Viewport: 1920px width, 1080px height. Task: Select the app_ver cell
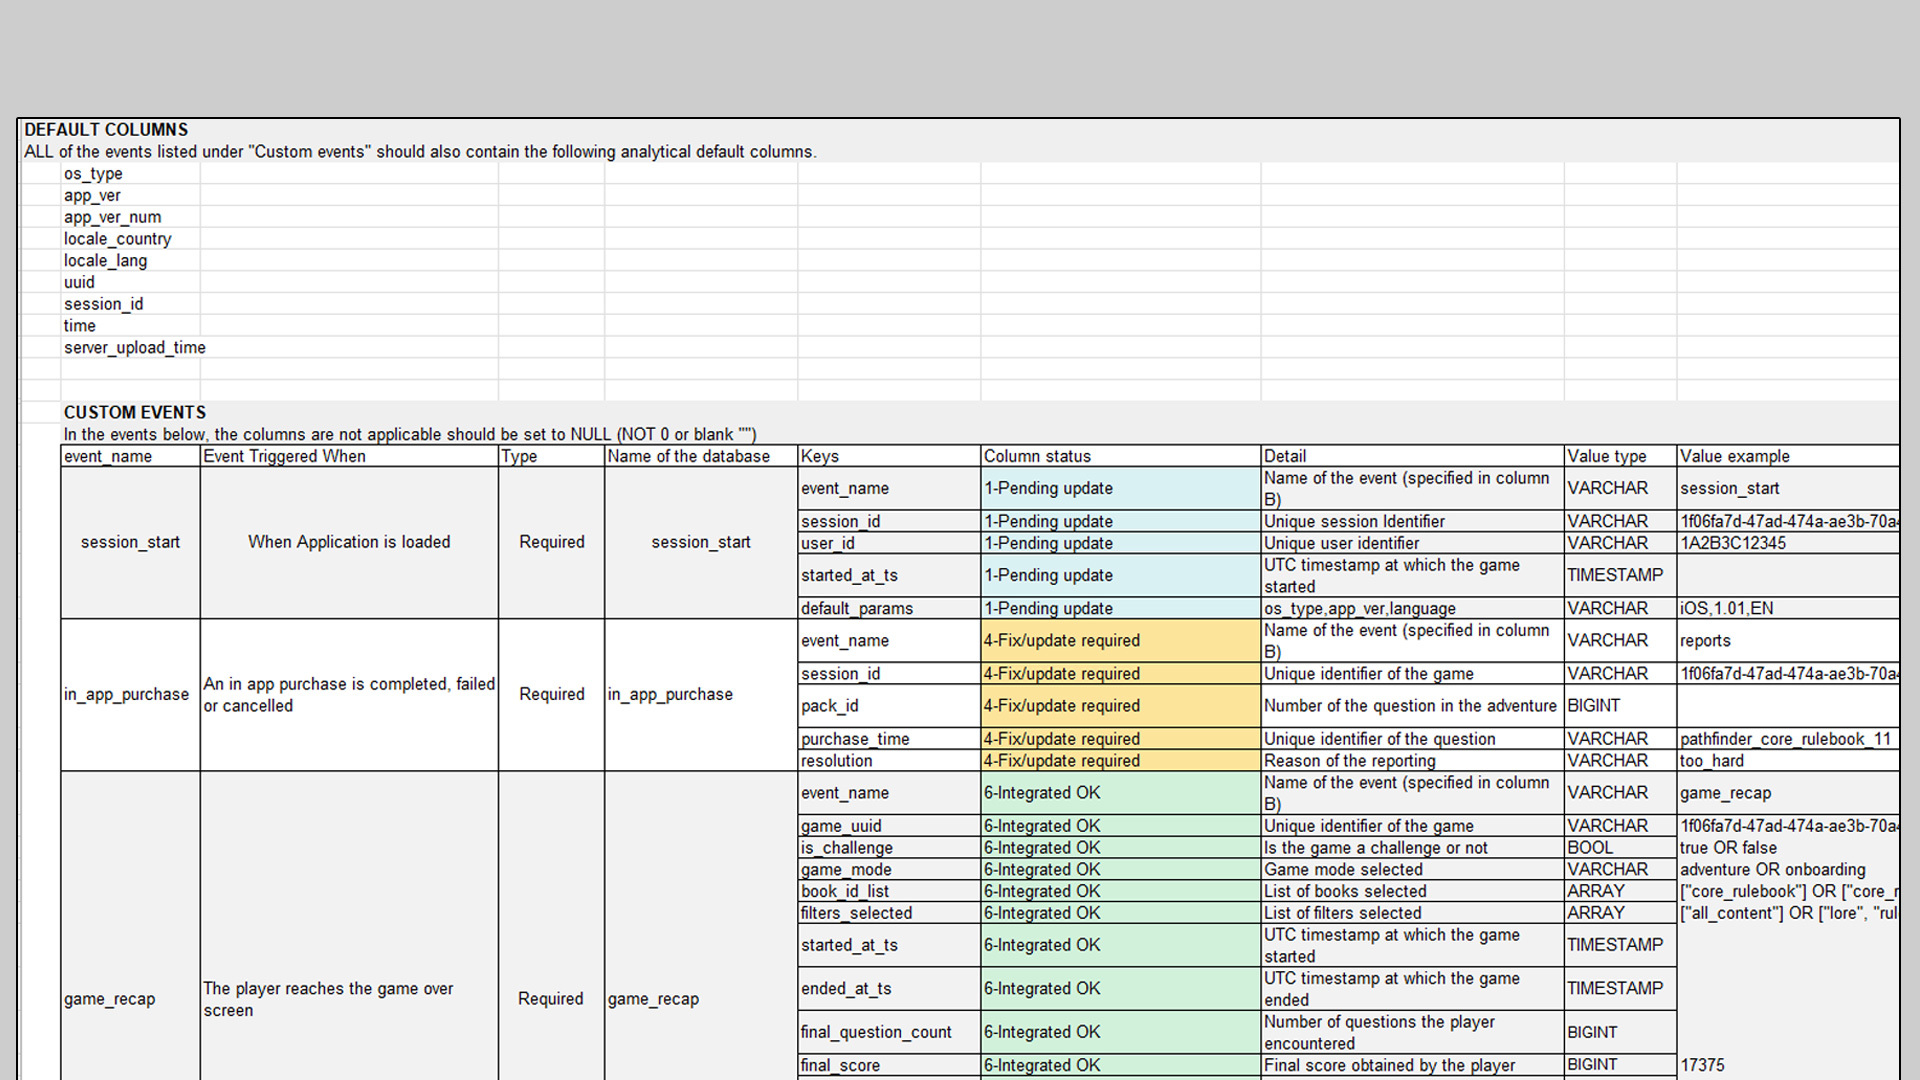pyautogui.click(x=130, y=196)
